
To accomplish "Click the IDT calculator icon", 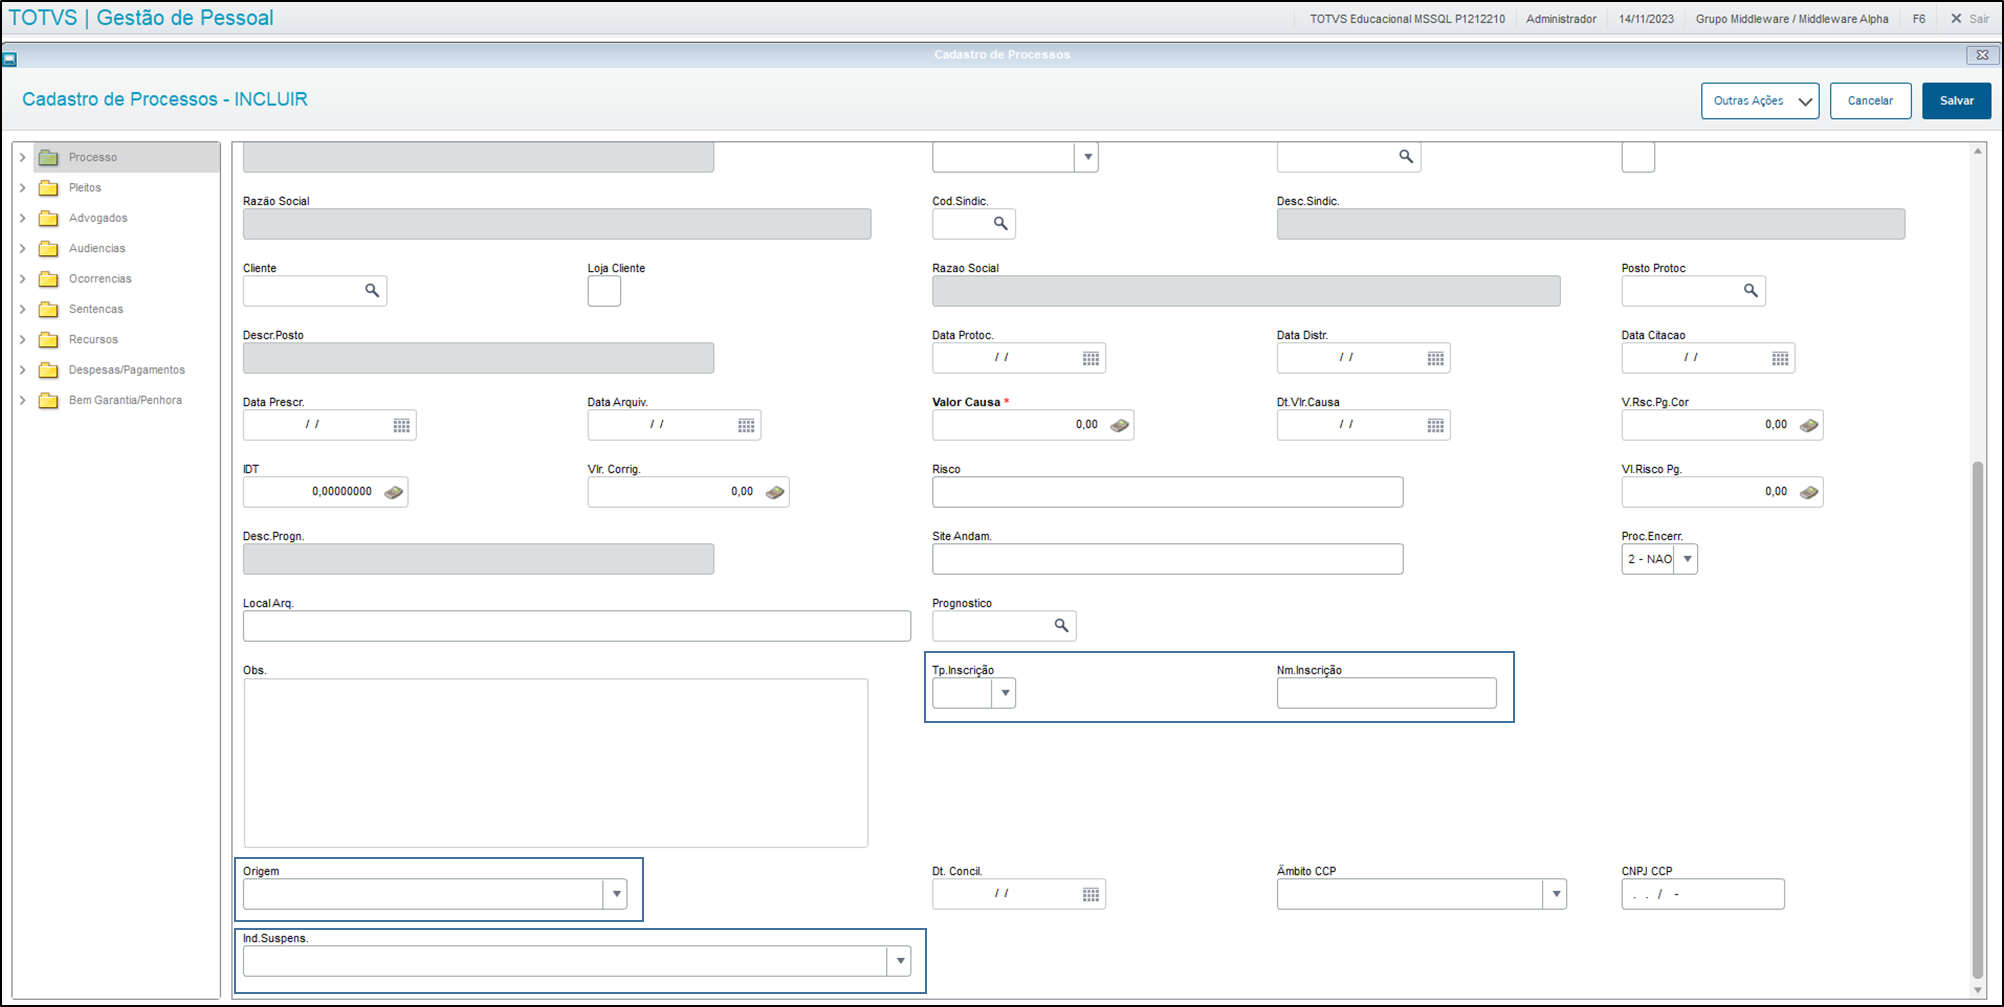I will (x=394, y=492).
